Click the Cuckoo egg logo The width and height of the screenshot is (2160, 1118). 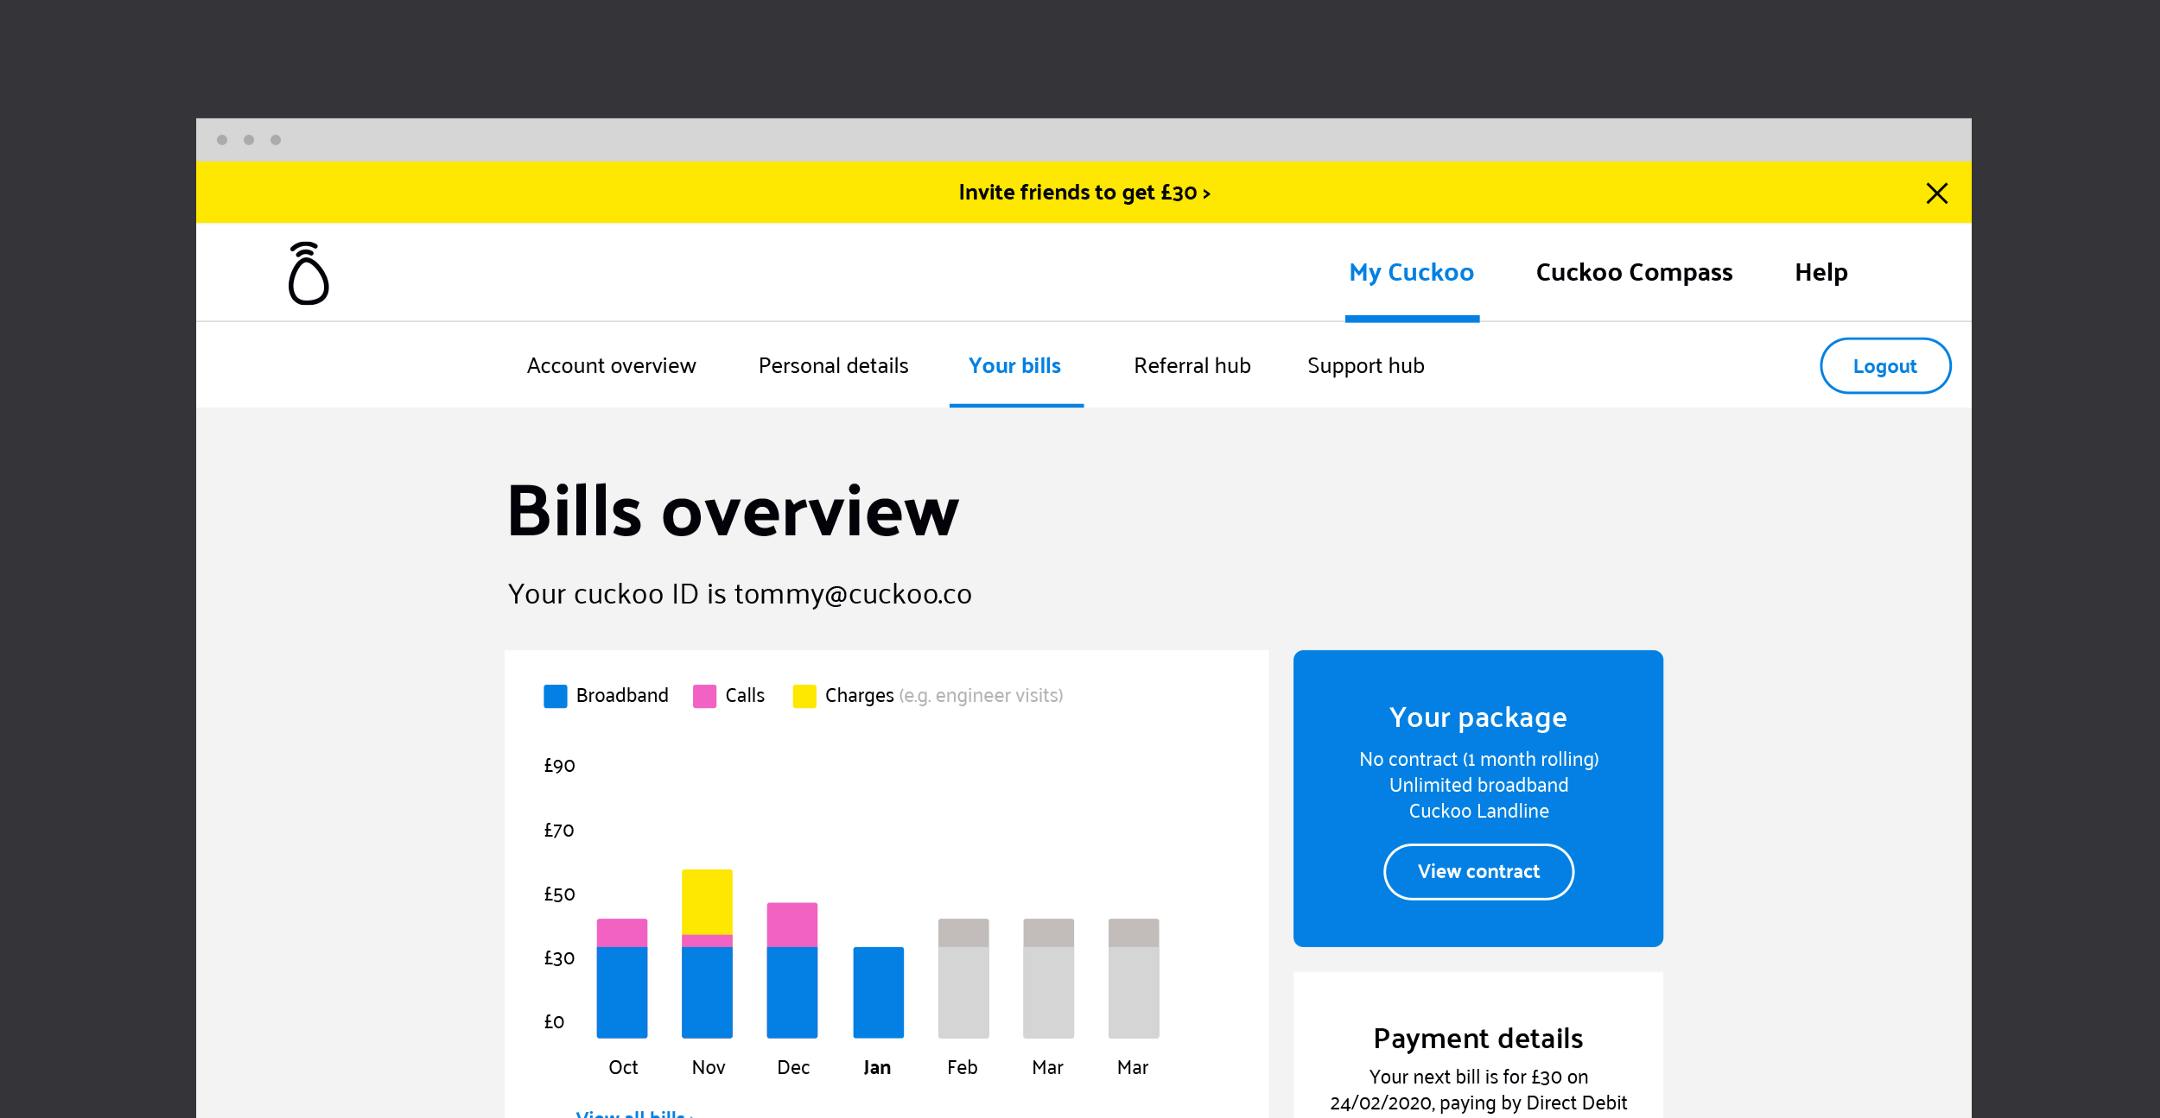click(x=308, y=273)
